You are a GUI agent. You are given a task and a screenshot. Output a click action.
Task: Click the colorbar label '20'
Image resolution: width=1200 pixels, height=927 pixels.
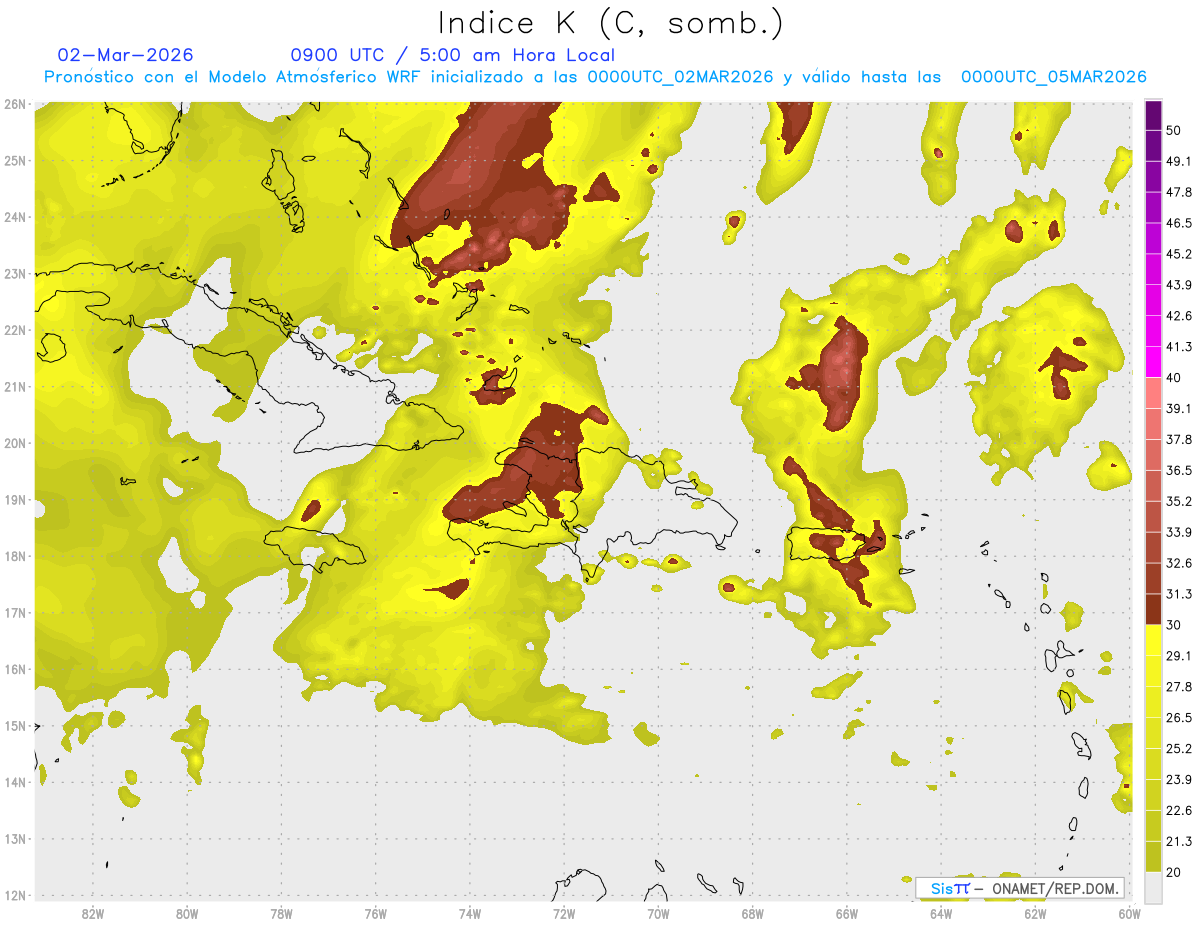1174,873
